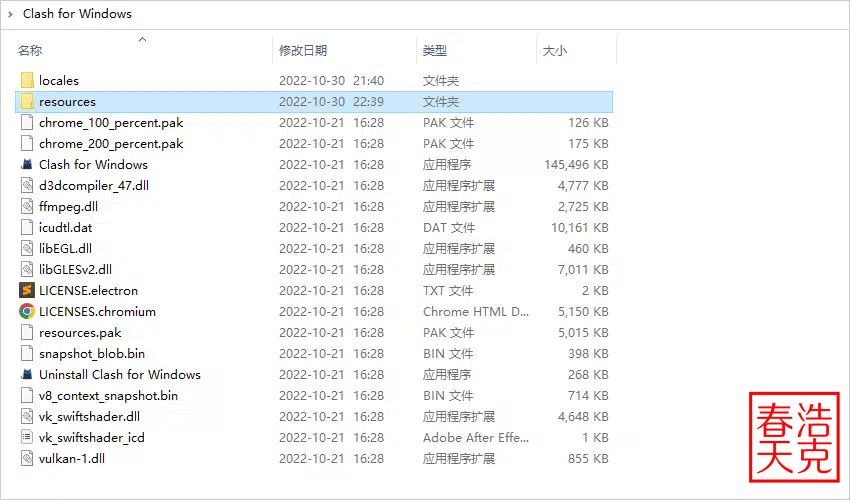Select the file name v8_context_snapshot.bin
The image size is (850, 500).
click(108, 395)
